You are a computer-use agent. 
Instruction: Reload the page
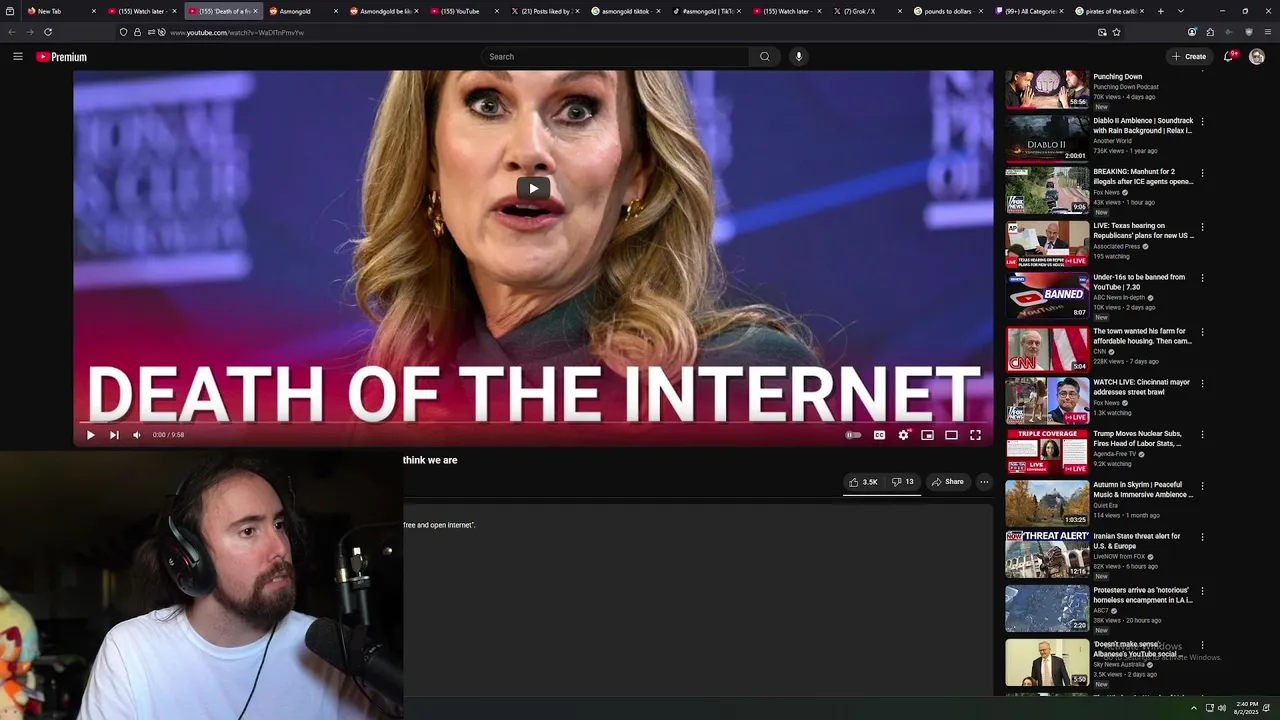click(48, 32)
